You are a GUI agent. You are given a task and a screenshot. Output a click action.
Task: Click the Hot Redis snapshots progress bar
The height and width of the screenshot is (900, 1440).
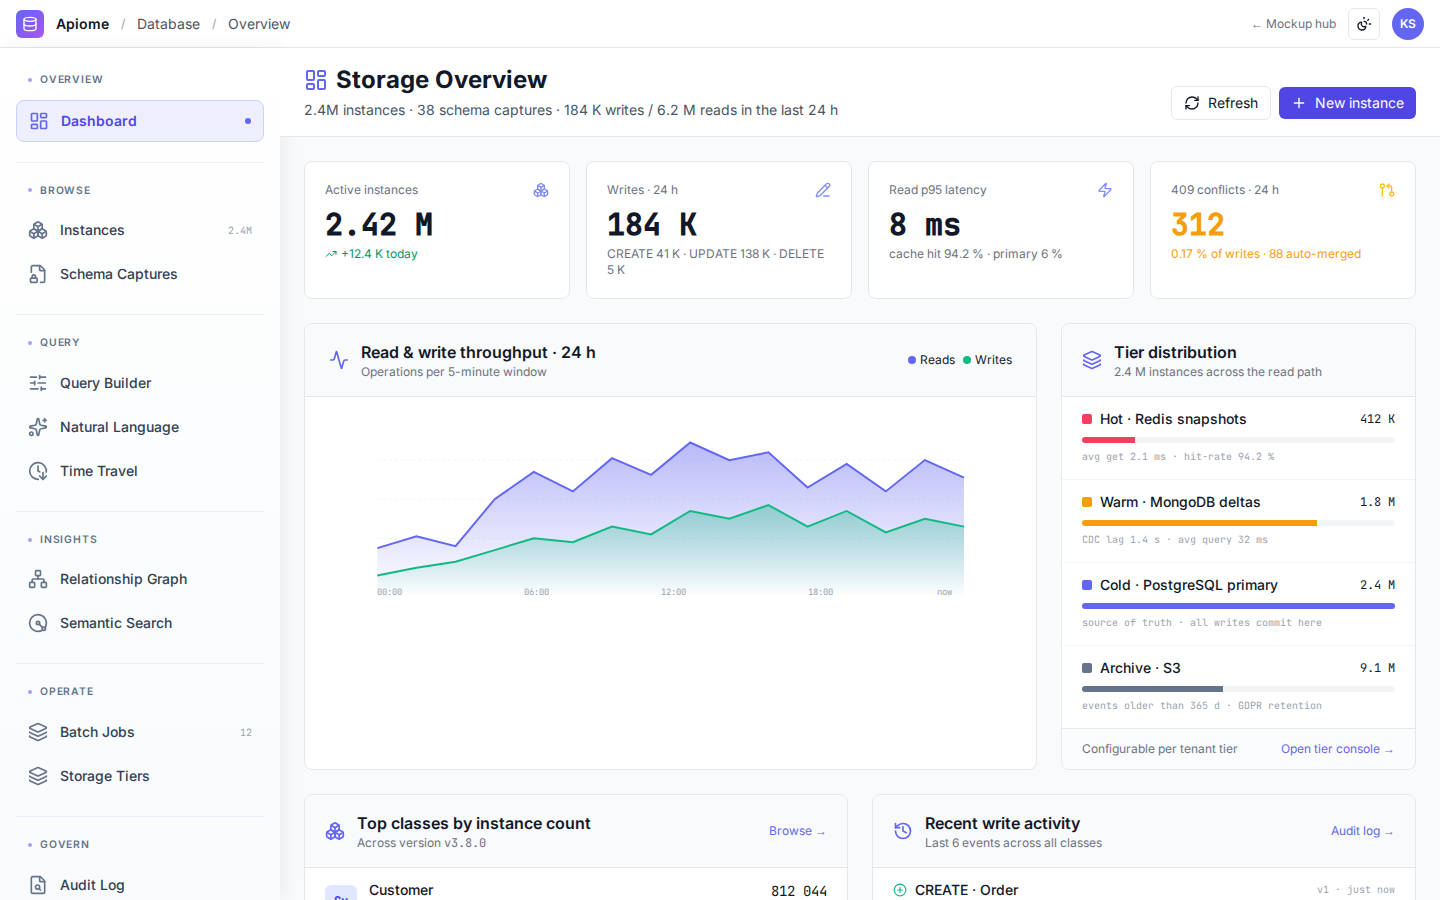[1238, 440]
